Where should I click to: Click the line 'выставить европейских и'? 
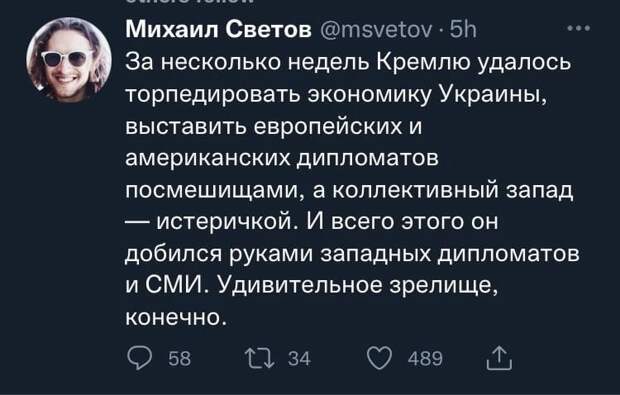point(274,127)
